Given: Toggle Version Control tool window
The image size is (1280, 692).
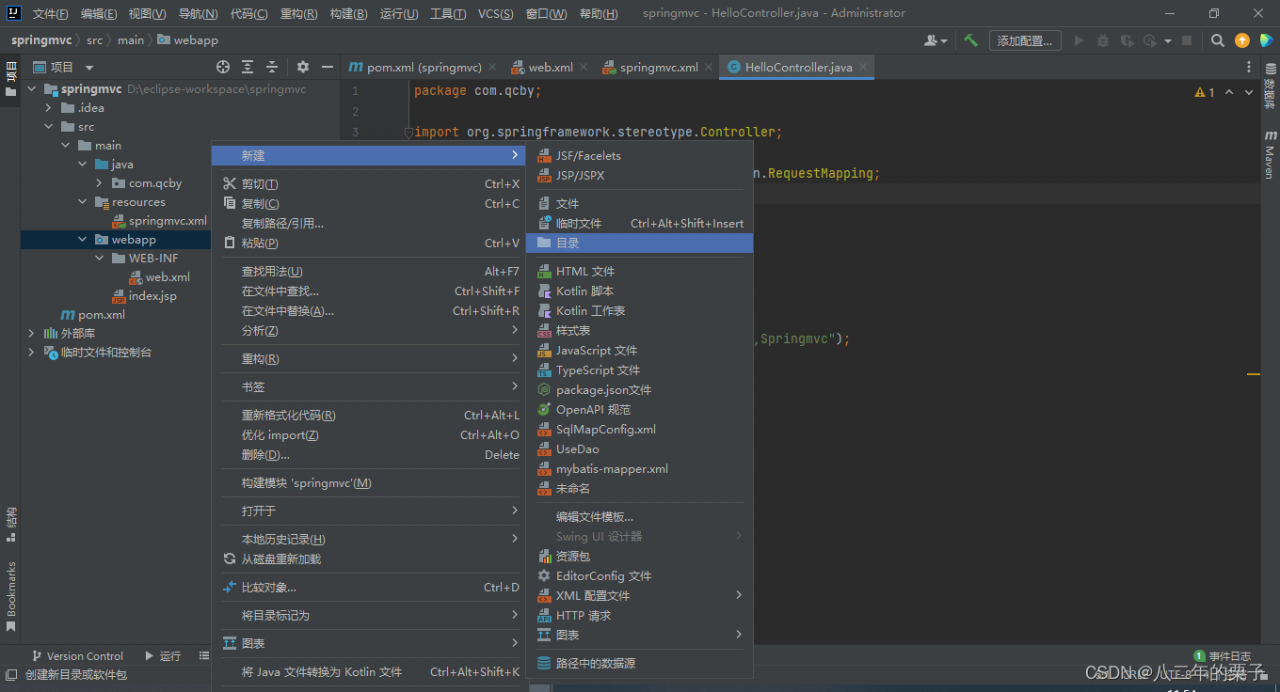Looking at the screenshot, I should 77,656.
